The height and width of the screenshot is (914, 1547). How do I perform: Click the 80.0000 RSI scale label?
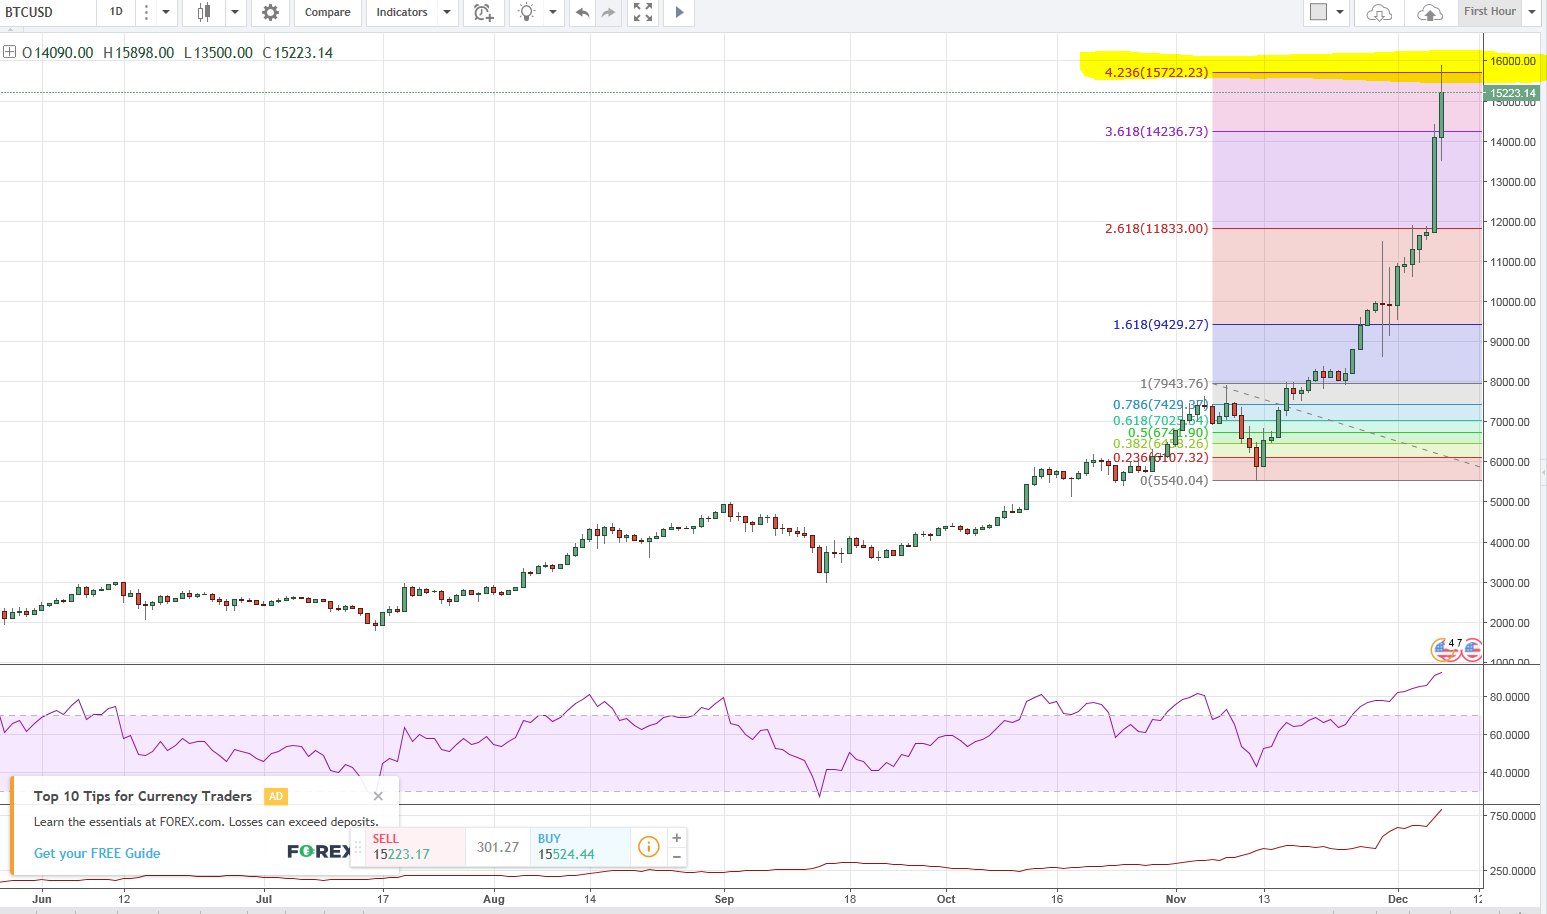(x=1510, y=697)
